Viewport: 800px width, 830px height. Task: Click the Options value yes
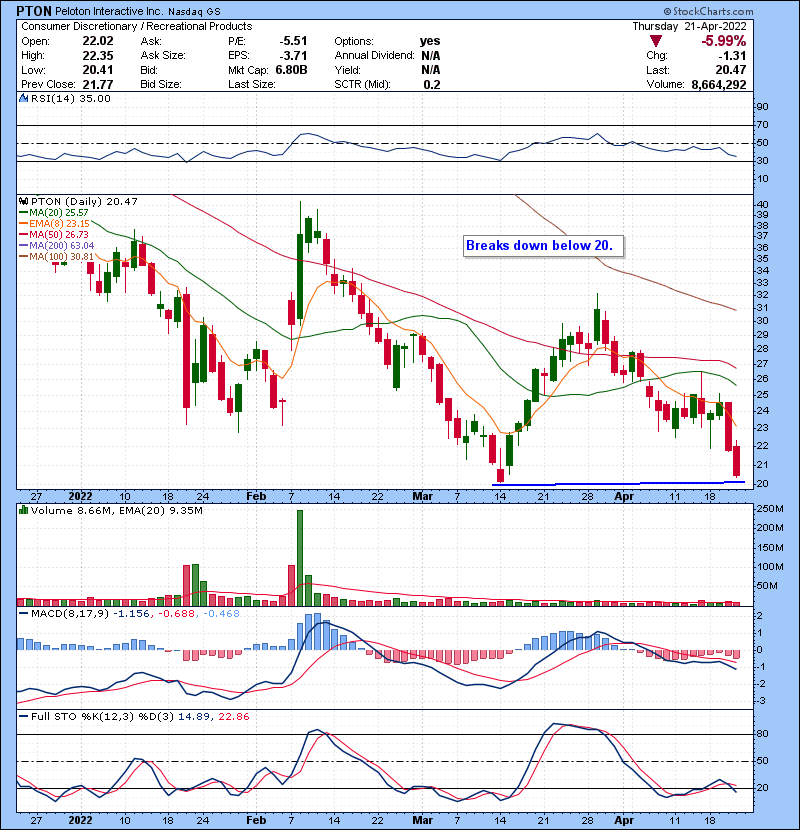(430, 41)
